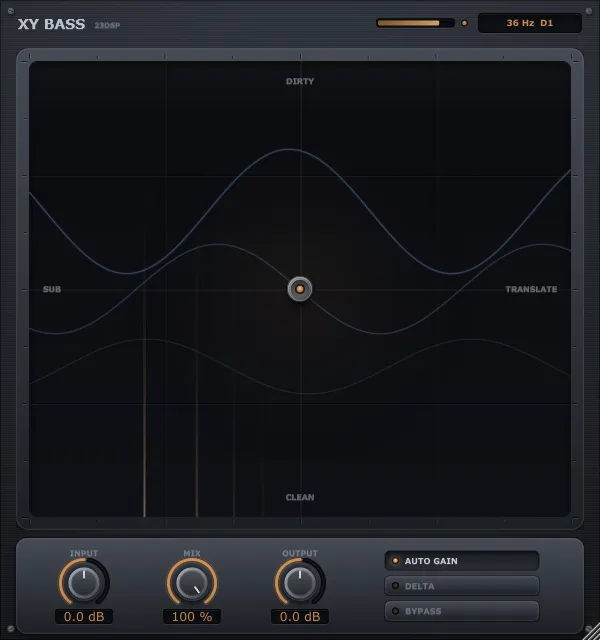Click the INPUT gain knob
Screen dimensions: 600x640
click(84, 582)
